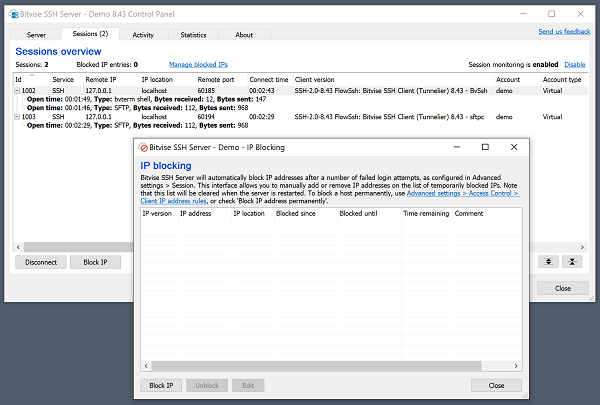Disable session monitoring via the Disable link
600x405 pixels.
pyautogui.click(x=575, y=64)
